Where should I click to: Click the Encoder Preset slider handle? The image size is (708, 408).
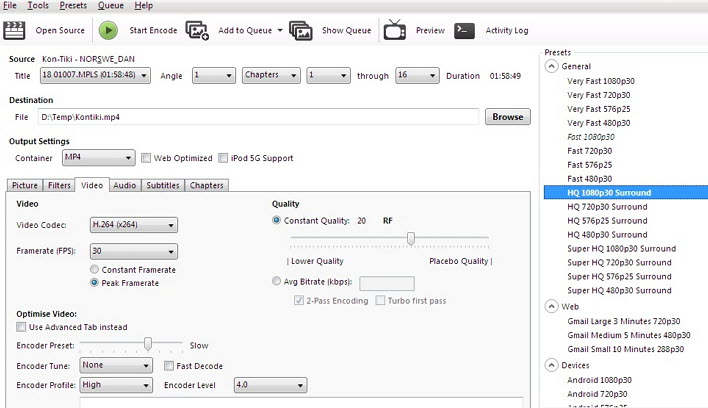[148, 344]
